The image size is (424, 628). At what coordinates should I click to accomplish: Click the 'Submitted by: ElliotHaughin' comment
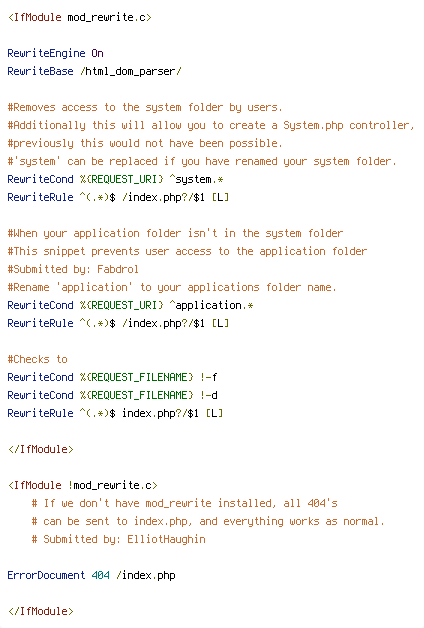pos(119,539)
